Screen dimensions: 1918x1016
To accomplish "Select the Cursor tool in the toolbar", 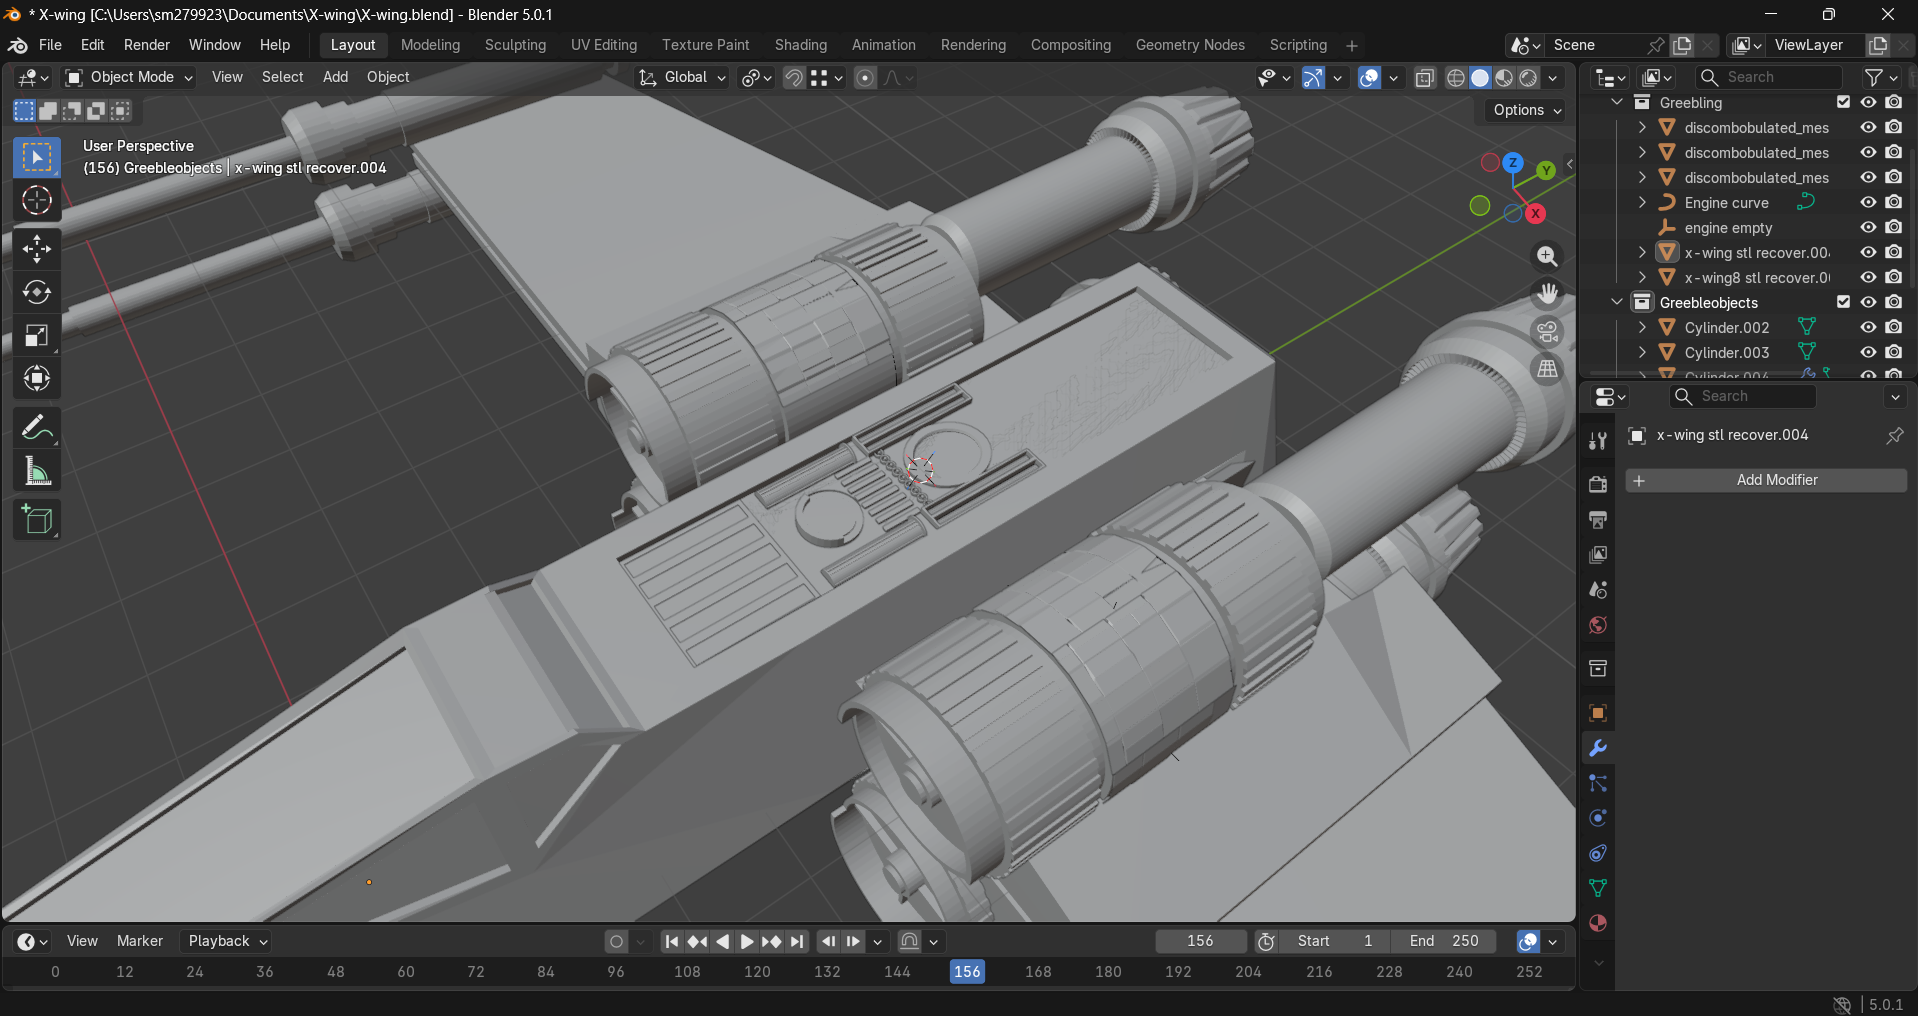I will tap(37, 201).
